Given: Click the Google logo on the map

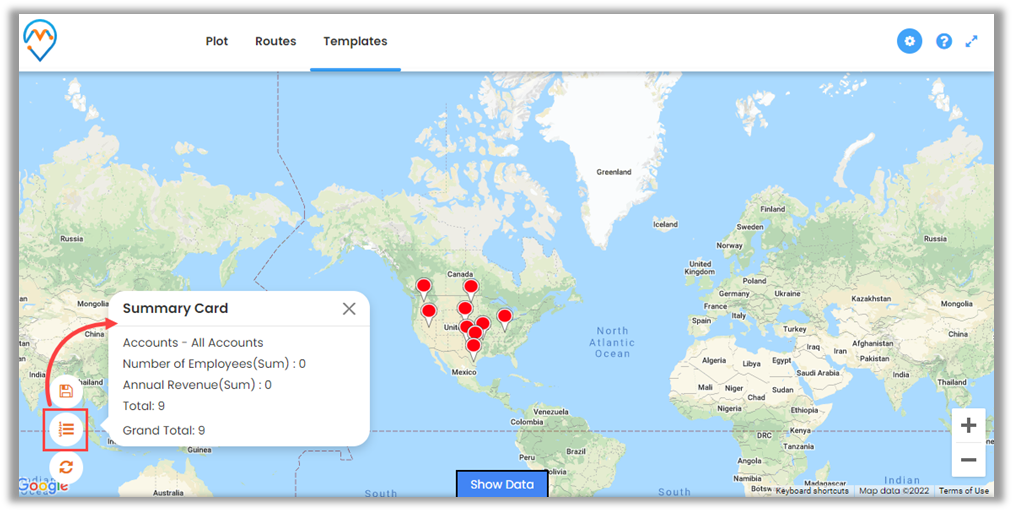Looking at the screenshot, I should [42, 486].
